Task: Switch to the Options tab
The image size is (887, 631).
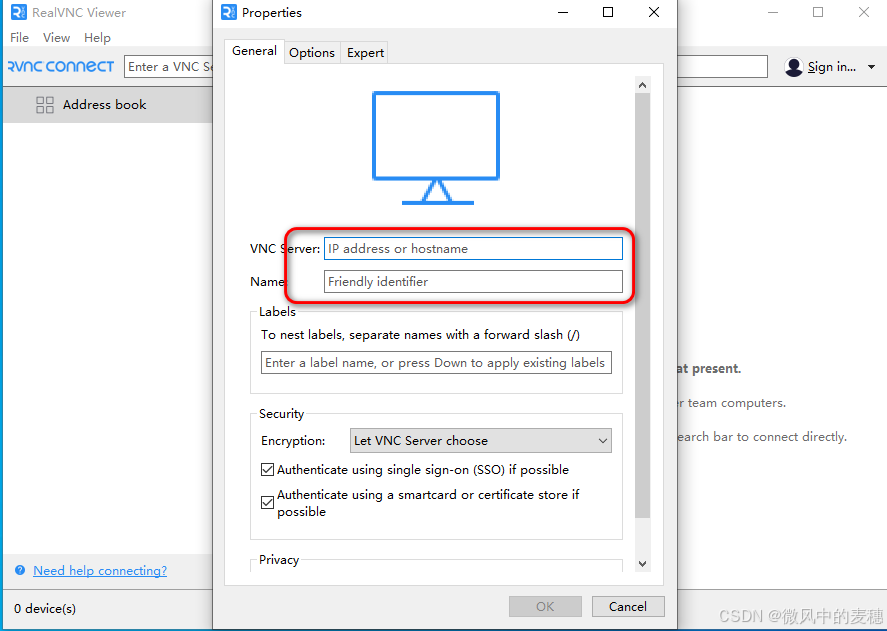Action: [312, 53]
